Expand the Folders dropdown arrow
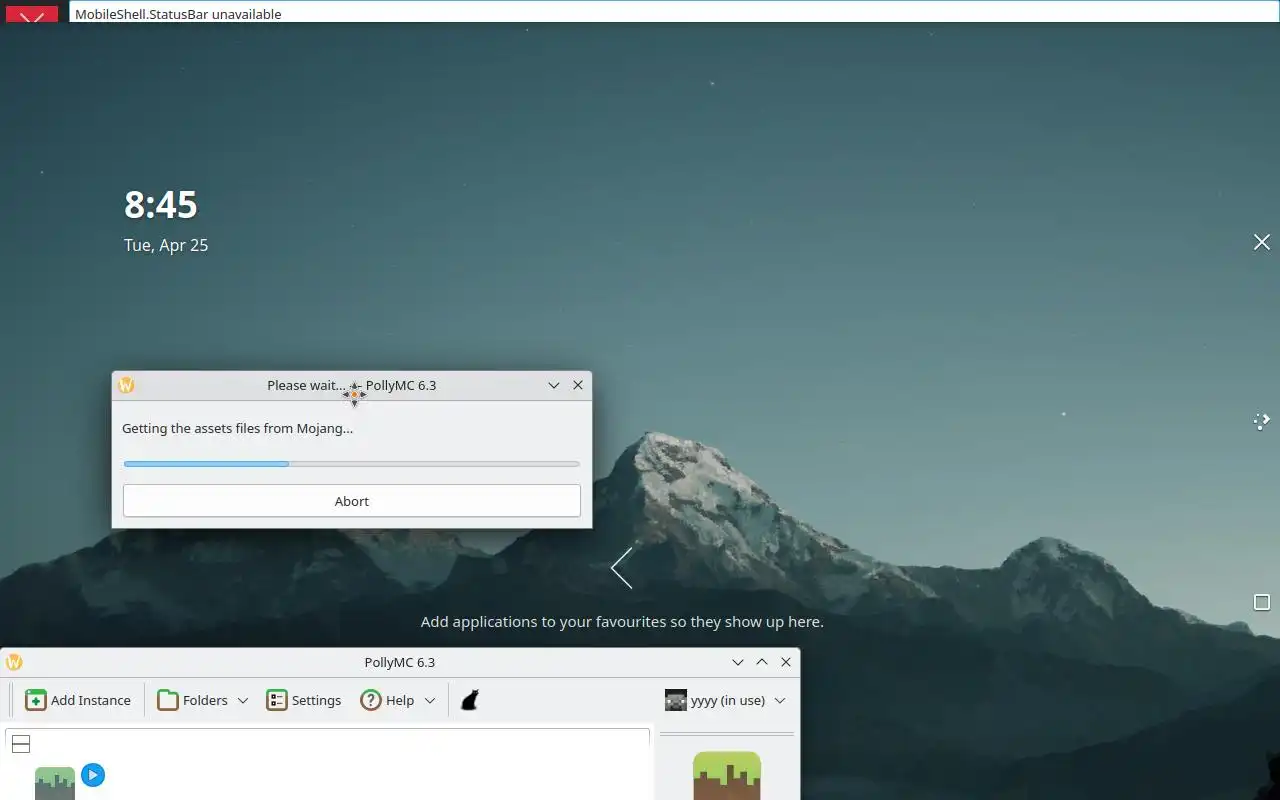The width and height of the screenshot is (1280, 800). [242, 700]
